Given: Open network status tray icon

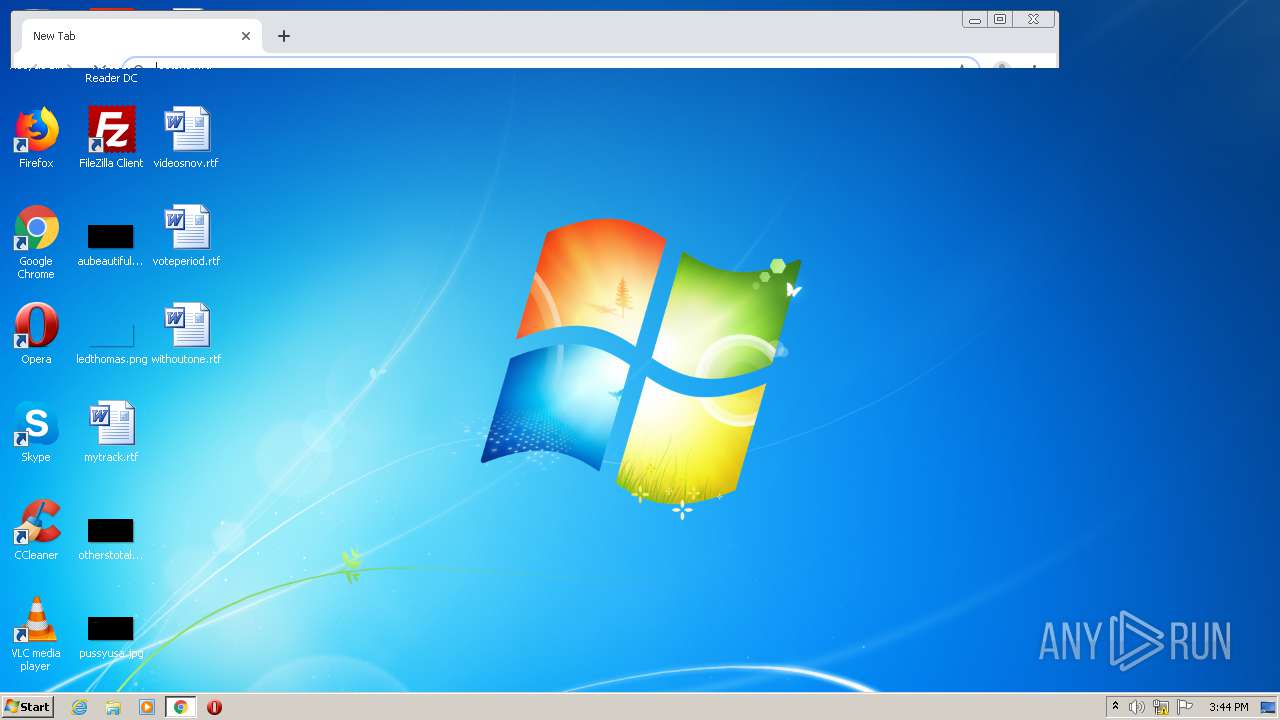Looking at the screenshot, I should pyautogui.click(x=1161, y=707).
